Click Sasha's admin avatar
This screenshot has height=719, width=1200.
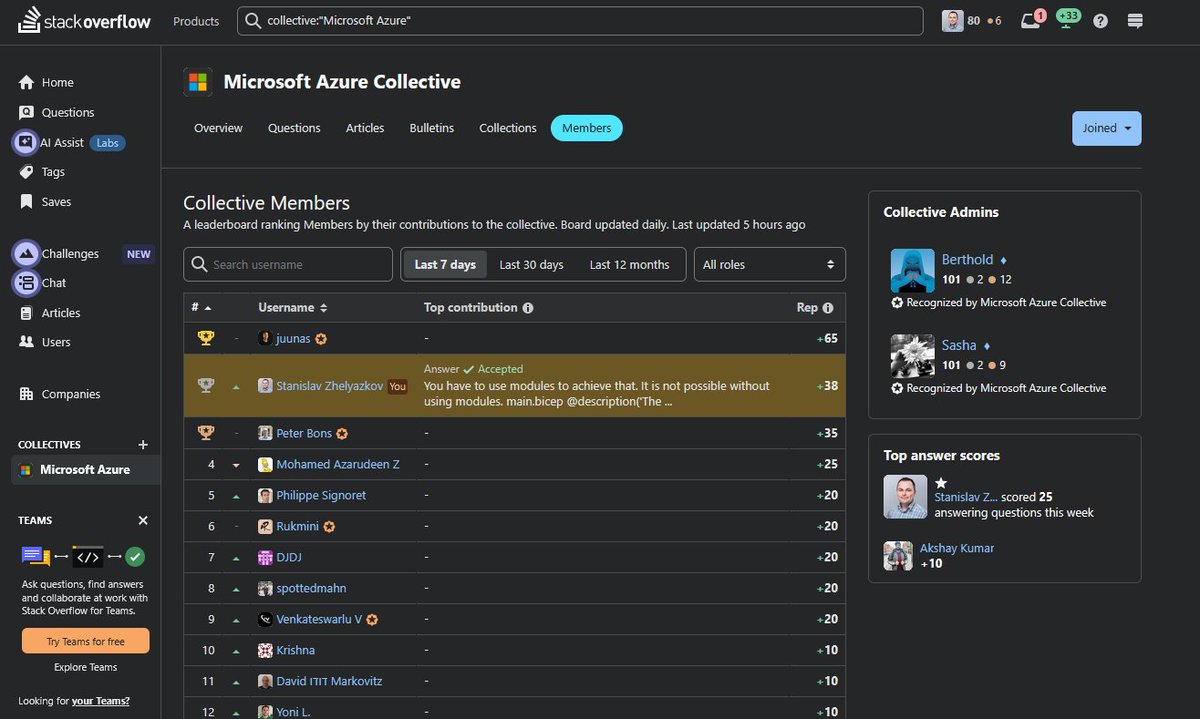click(912, 355)
